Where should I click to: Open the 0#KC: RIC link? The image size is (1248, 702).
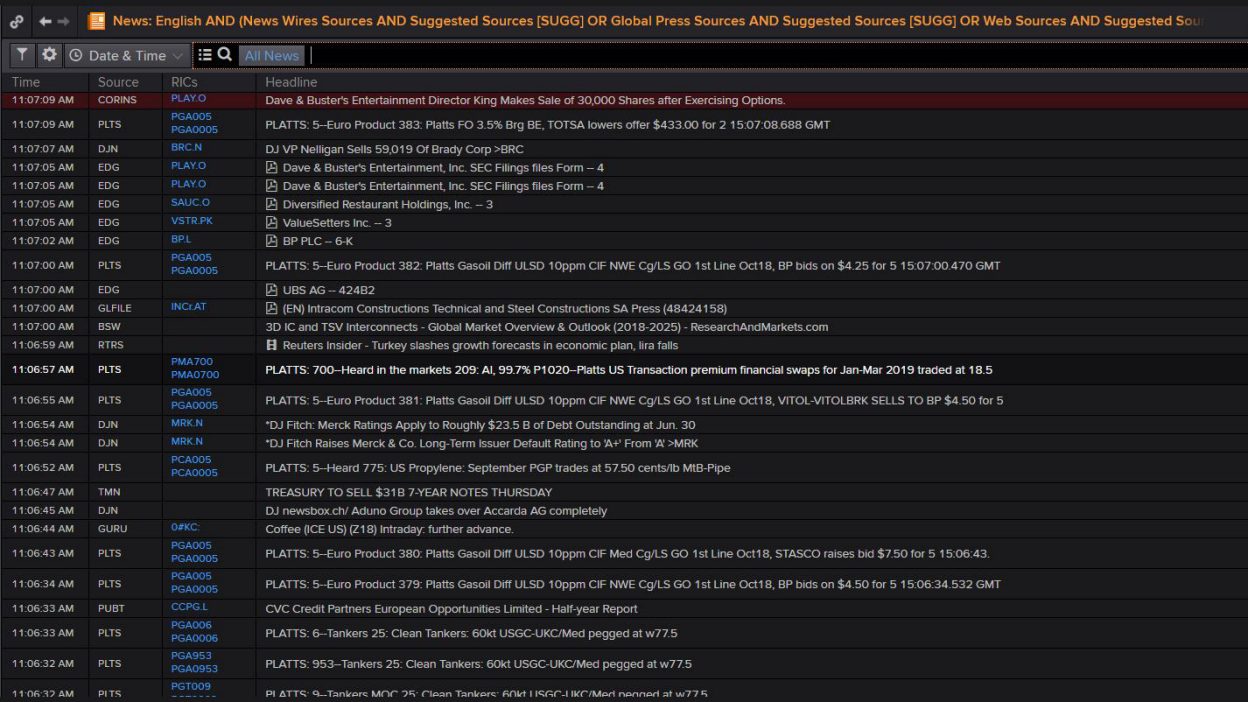pos(185,527)
